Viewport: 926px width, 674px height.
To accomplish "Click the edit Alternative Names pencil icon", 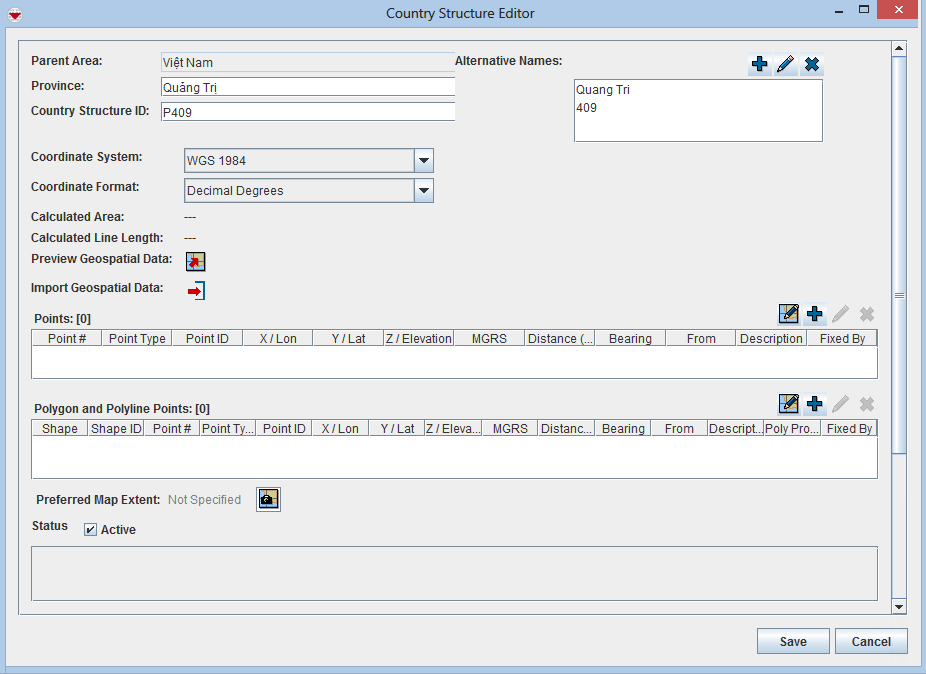I will click(786, 65).
